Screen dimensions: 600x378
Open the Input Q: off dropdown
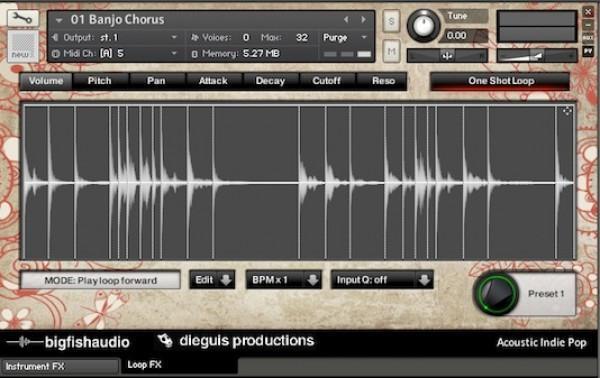pyautogui.click(x=382, y=280)
